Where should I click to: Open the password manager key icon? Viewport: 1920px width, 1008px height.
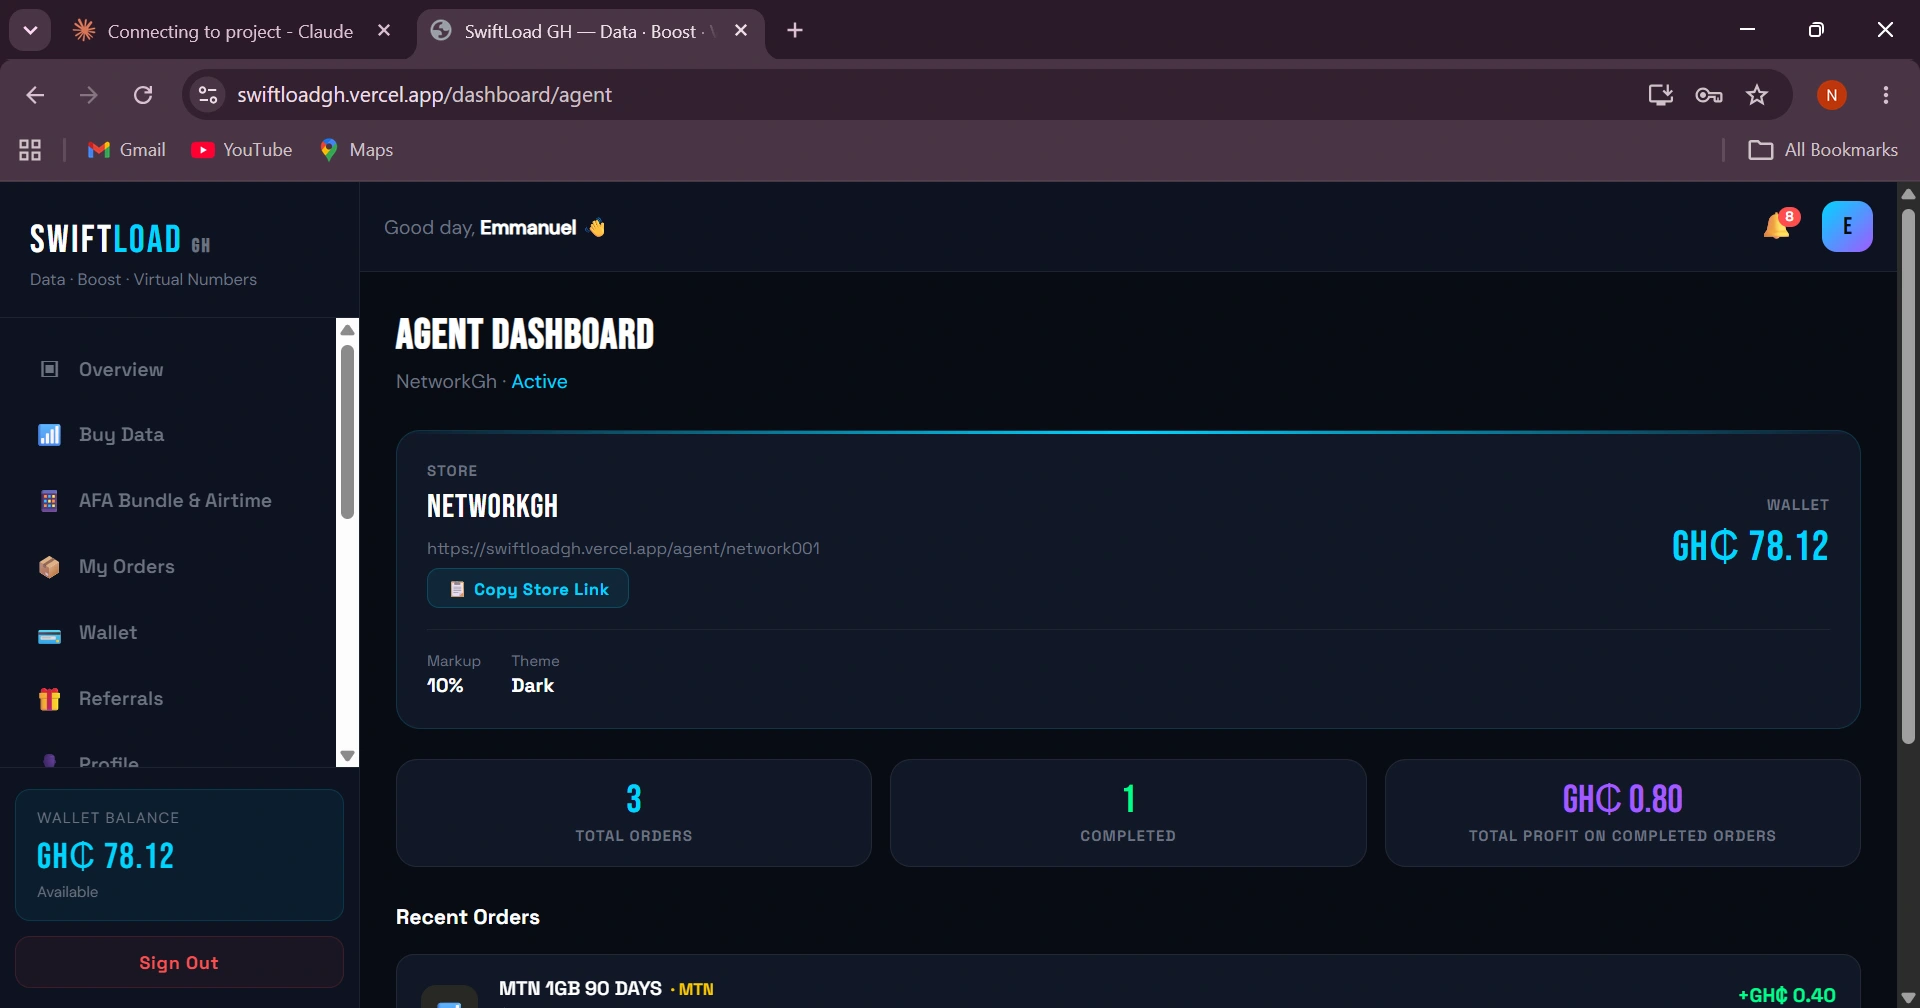click(x=1709, y=95)
